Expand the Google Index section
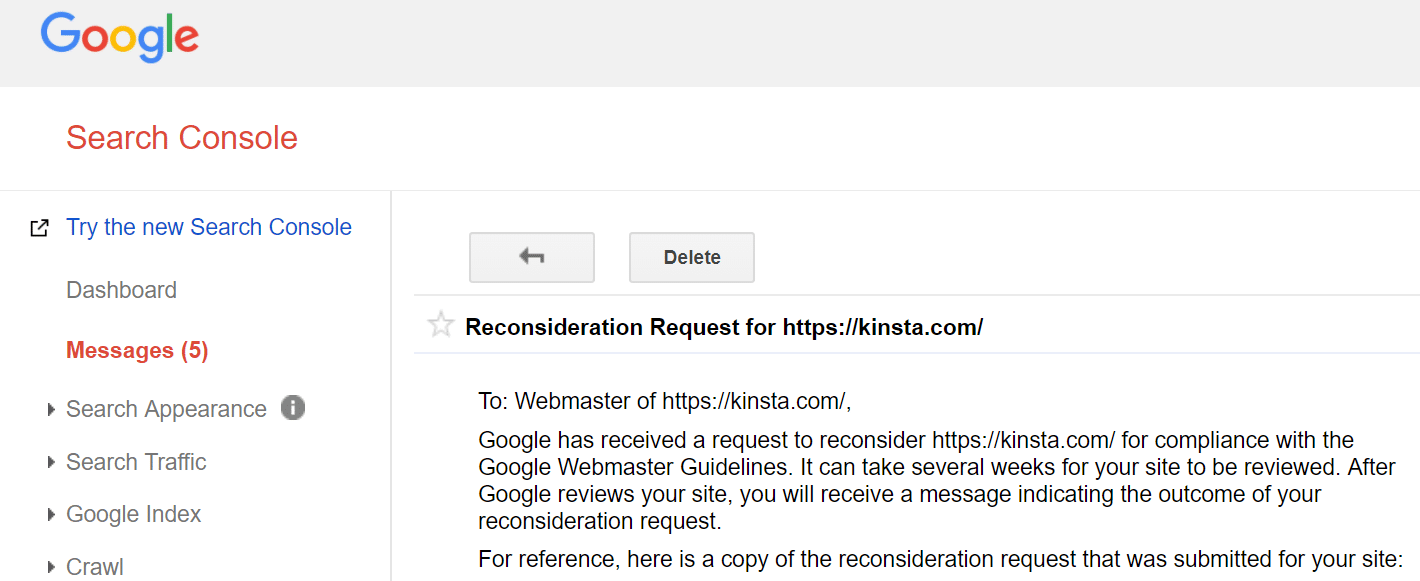1420x581 pixels. click(51, 514)
